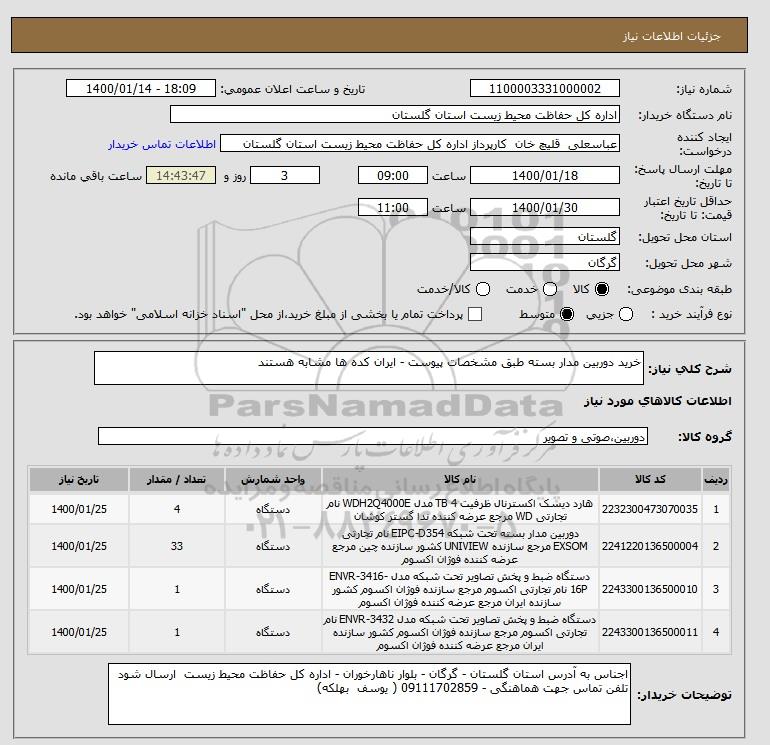Screen dimensions: 770x745
Task: Toggle Islamic treasury bonds payment checkbox
Action: [475, 314]
